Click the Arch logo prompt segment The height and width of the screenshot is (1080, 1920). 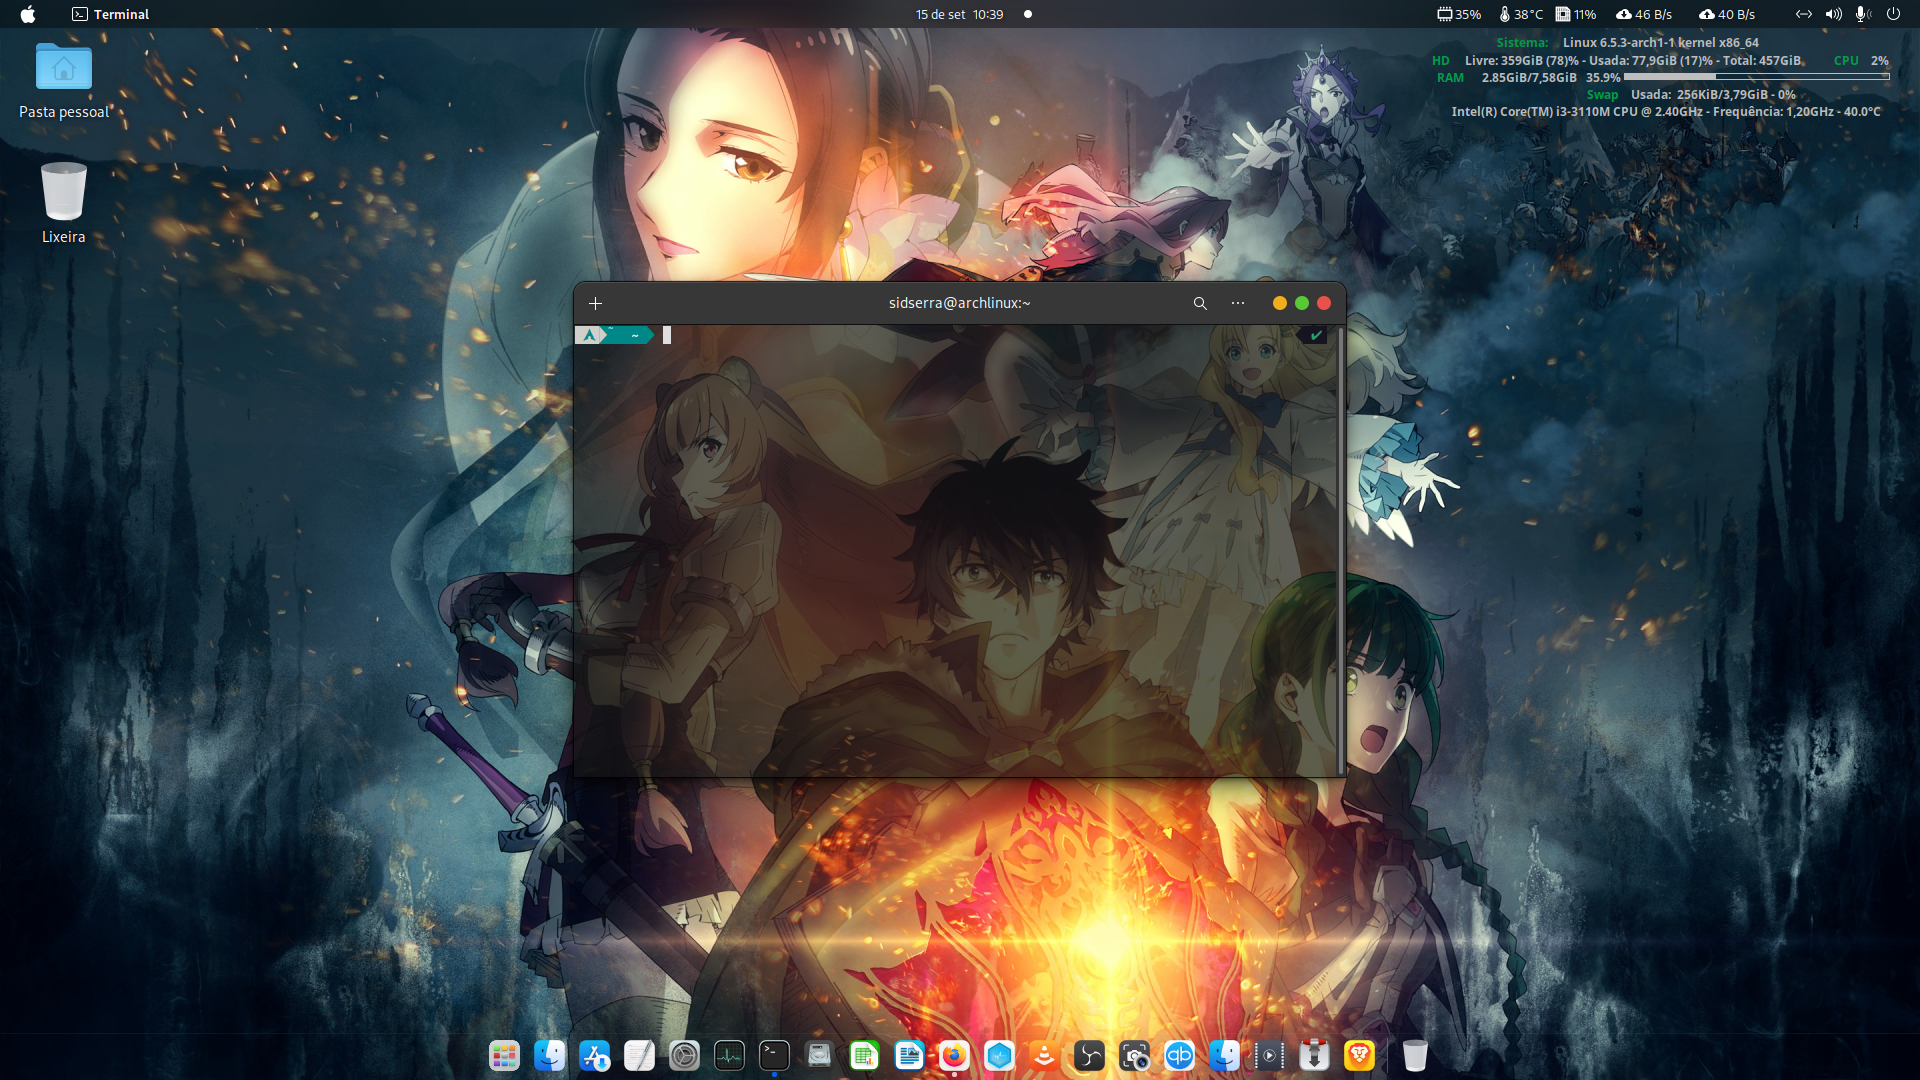point(590,335)
